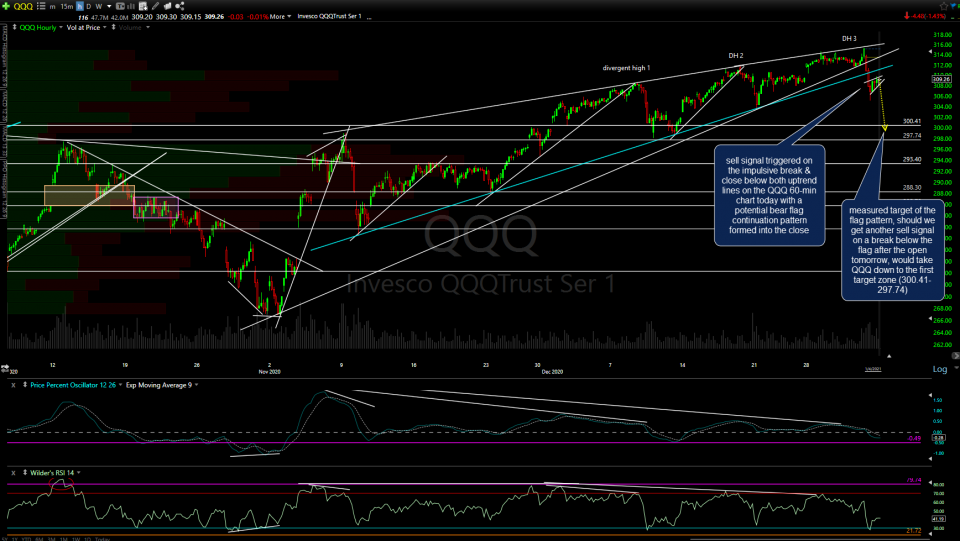Click the 293.40 price level label

coord(912,159)
